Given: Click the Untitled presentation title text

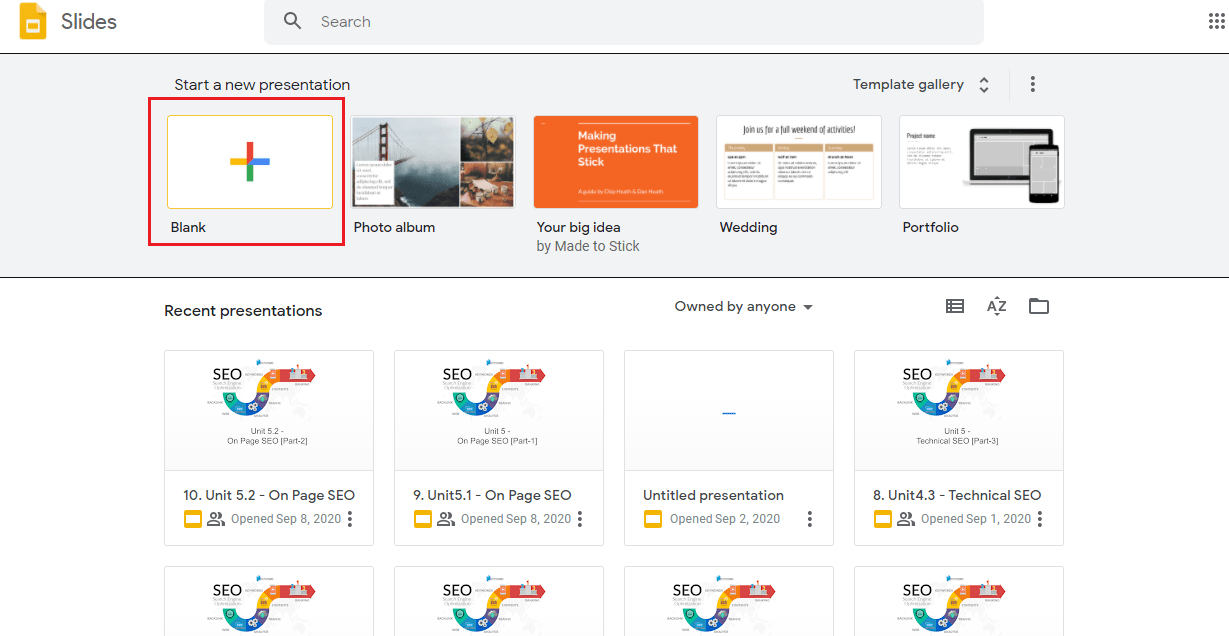Looking at the screenshot, I should [x=714, y=495].
